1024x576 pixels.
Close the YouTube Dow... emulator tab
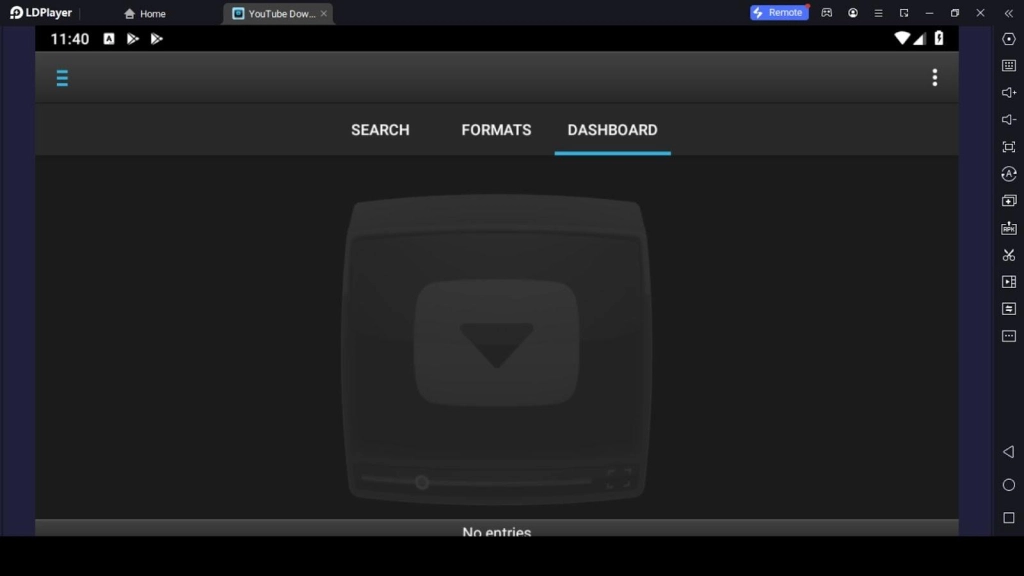[324, 14]
